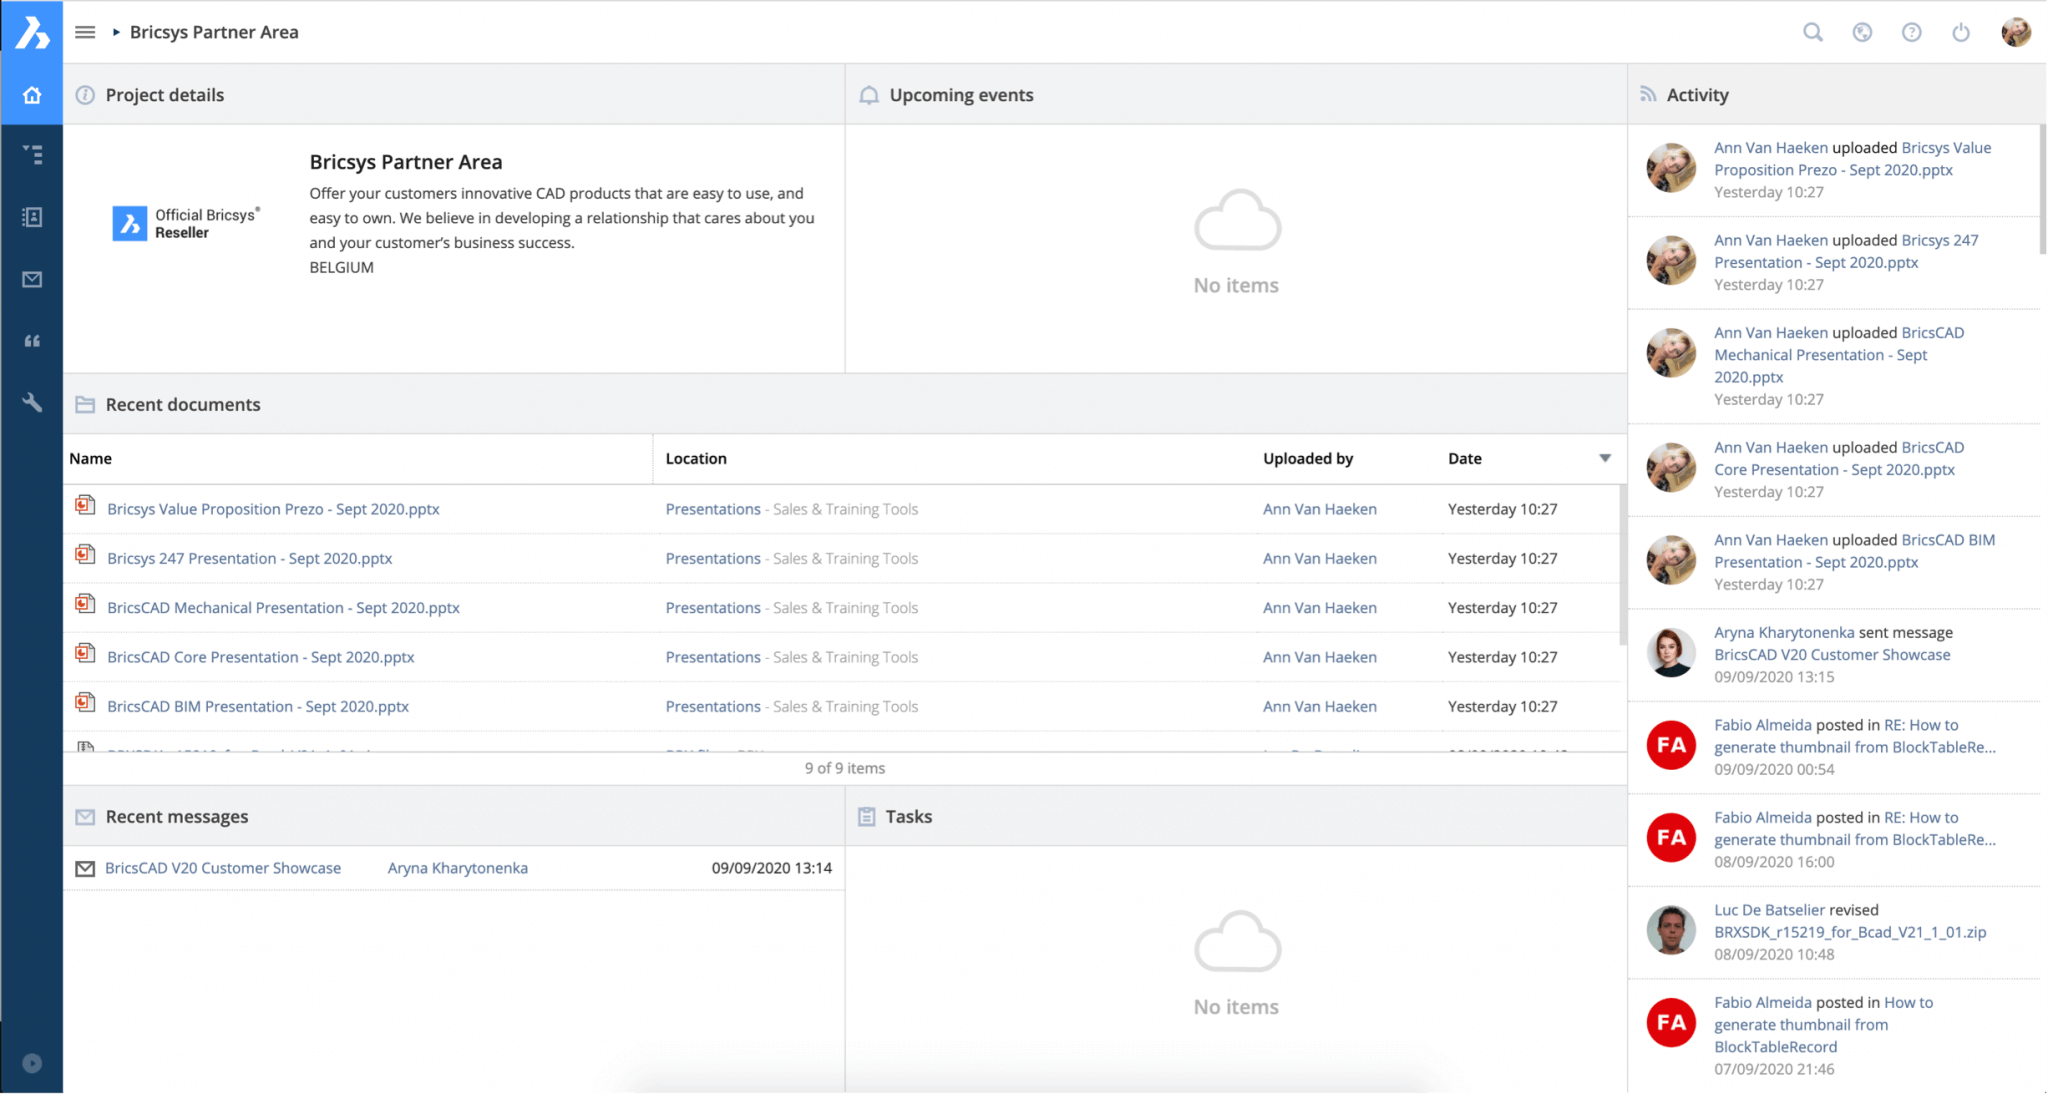Click the language globe icon

tap(1862, 32)
